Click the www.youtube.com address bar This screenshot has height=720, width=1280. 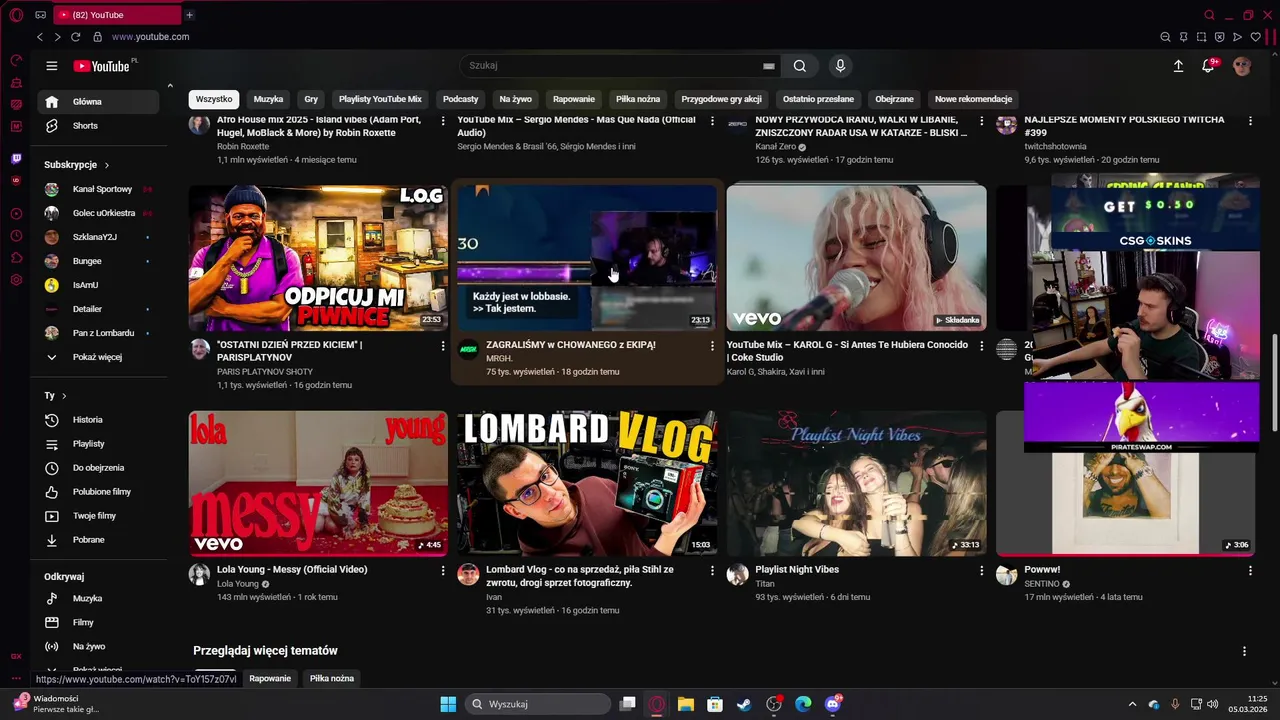tap(150, 37)
